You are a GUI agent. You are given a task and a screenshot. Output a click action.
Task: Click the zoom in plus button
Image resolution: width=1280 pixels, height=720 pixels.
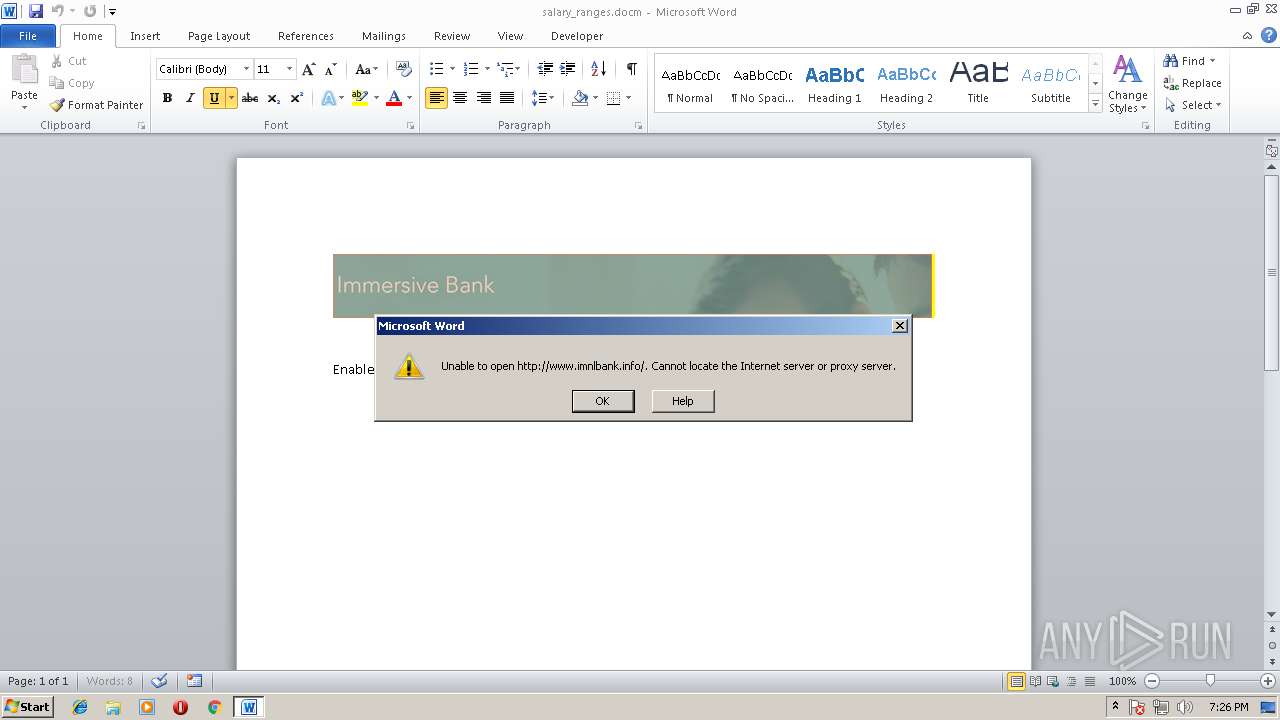click(x=1268, y=681)
